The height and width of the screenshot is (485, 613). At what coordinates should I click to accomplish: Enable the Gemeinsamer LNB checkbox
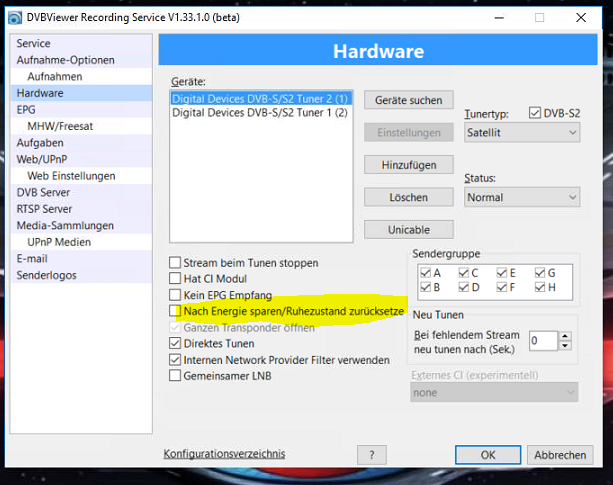click(175, 376)
